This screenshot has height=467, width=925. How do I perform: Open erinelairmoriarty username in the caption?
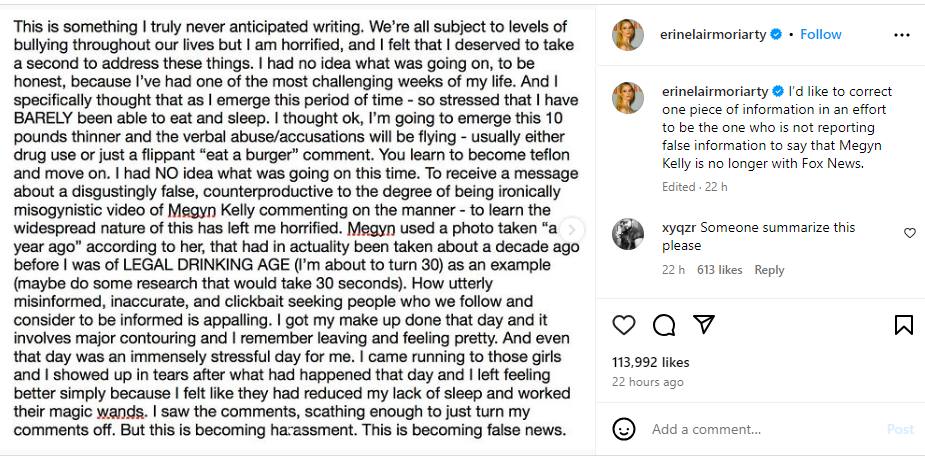tap(714, 91)
